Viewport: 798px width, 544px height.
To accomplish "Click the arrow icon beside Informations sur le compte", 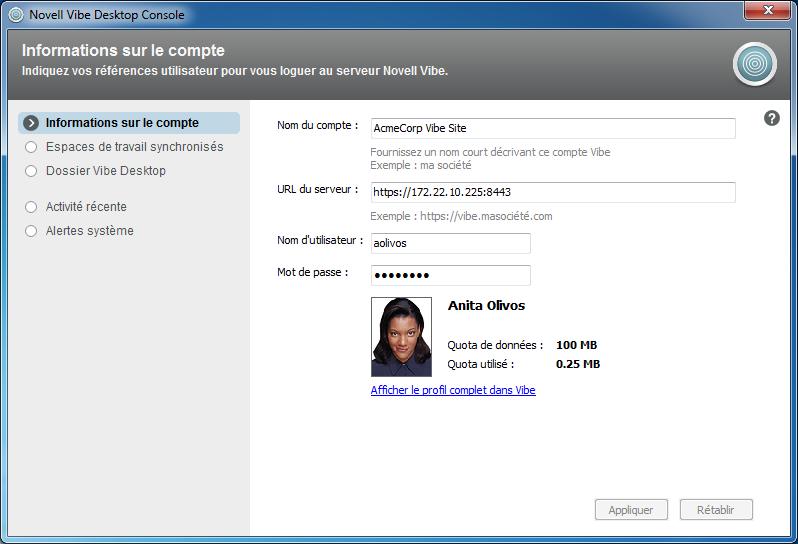I will 31,123.
